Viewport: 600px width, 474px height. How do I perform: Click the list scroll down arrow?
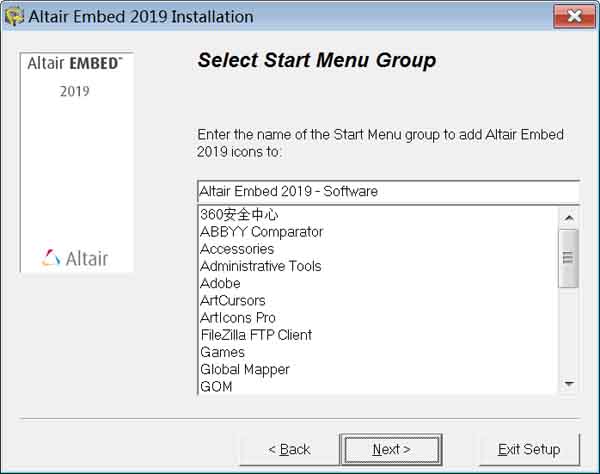(569, 383)
